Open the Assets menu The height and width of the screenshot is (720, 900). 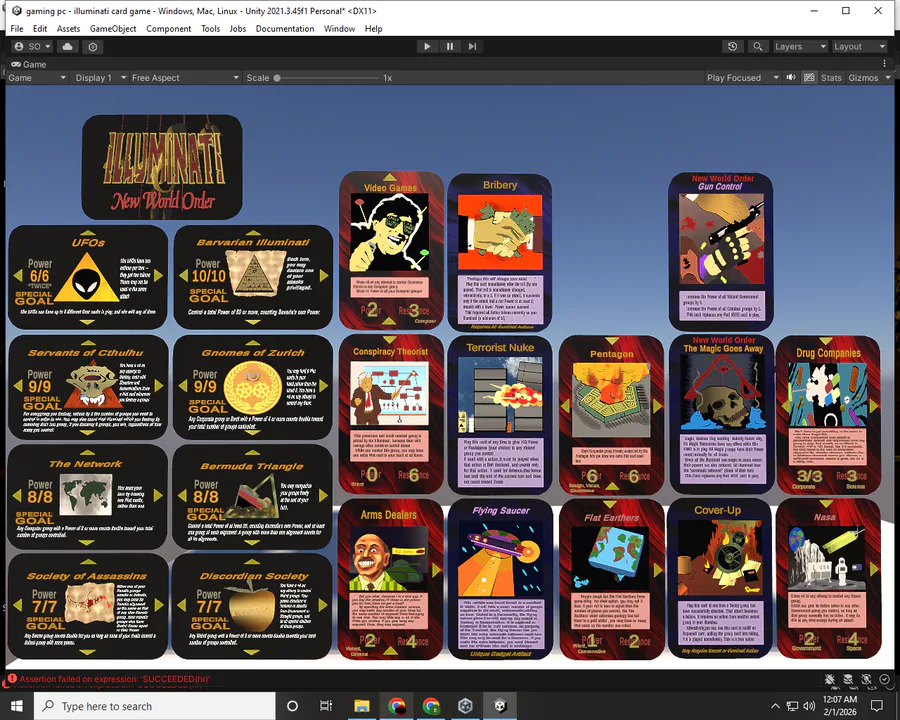(x=68, y=29)
